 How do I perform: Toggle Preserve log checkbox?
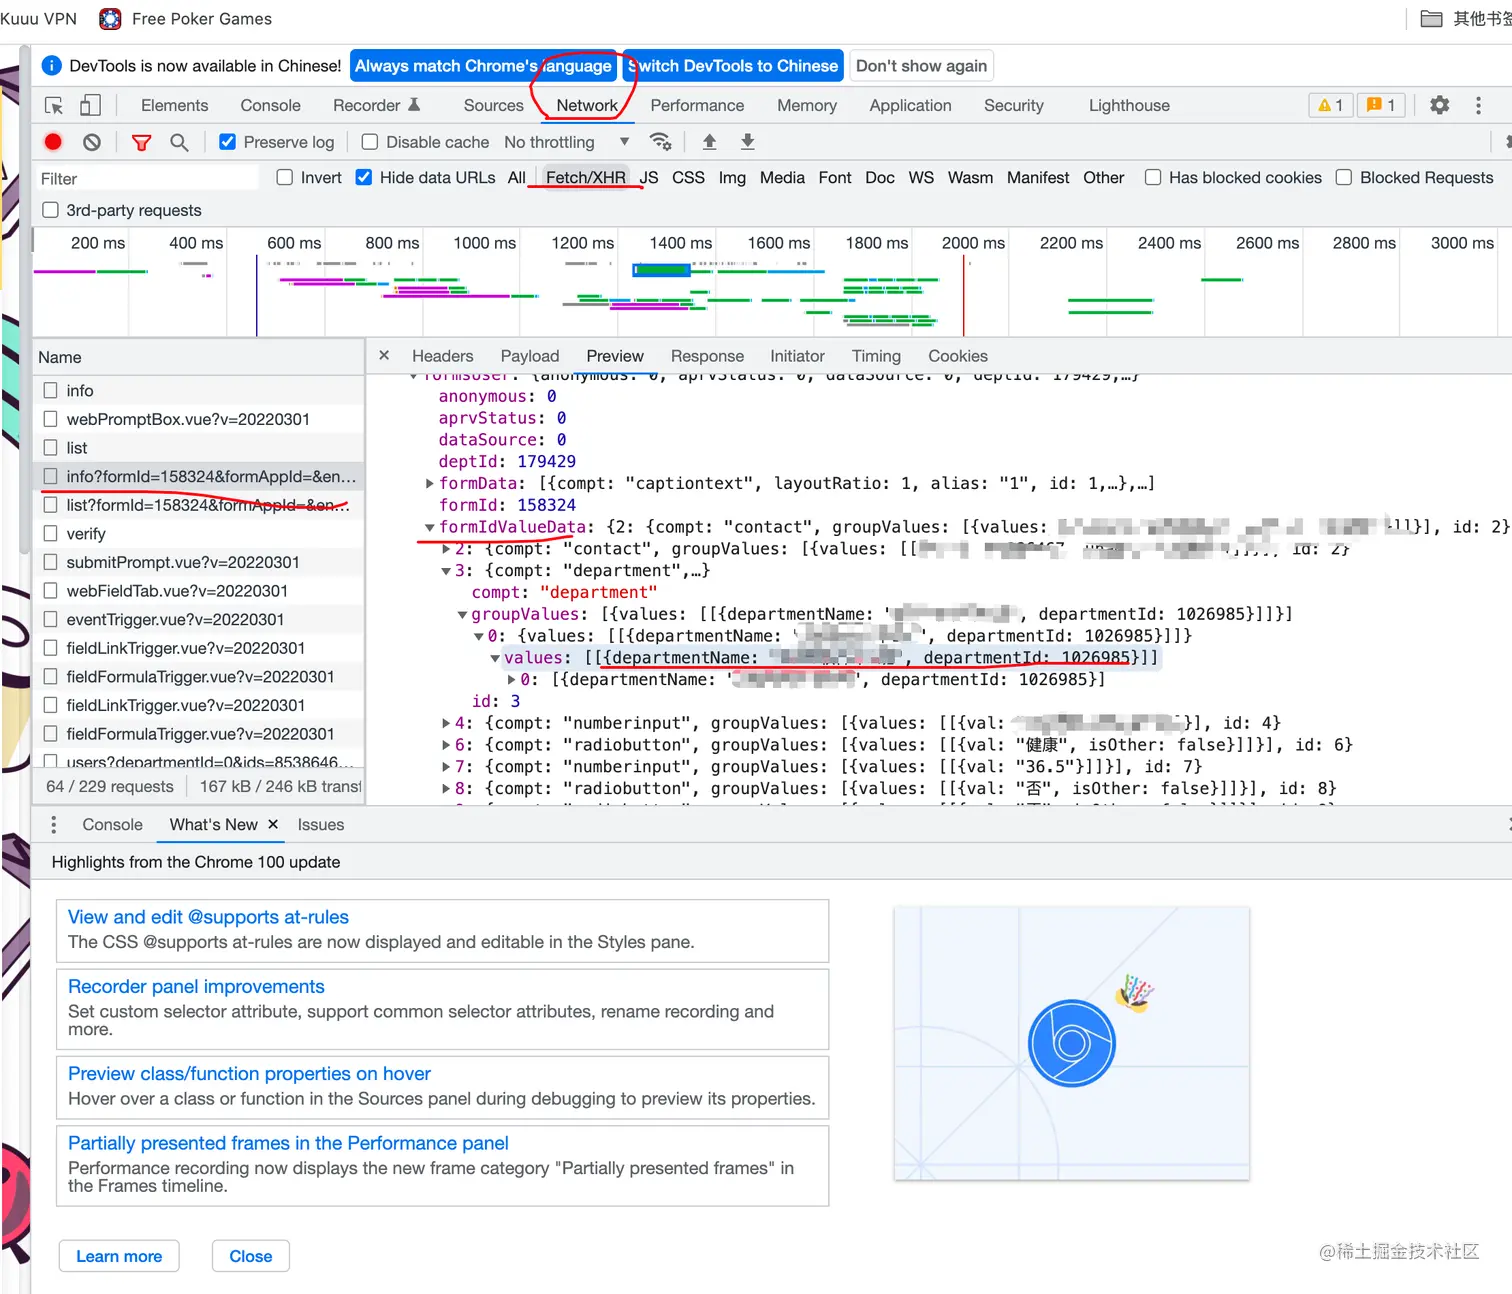click(x=228, y=142)
